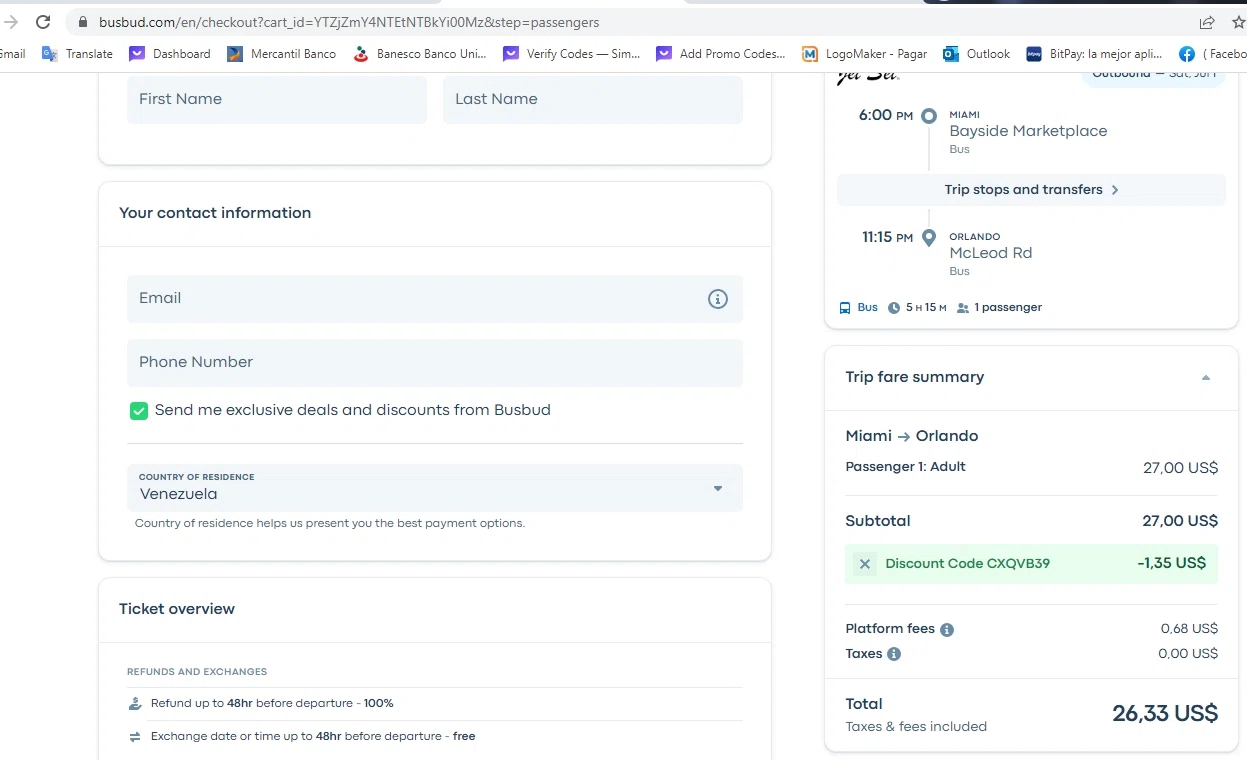Open the Outlook bookmark
This screenshot has width=1247, height=760.
click(977, 54)
